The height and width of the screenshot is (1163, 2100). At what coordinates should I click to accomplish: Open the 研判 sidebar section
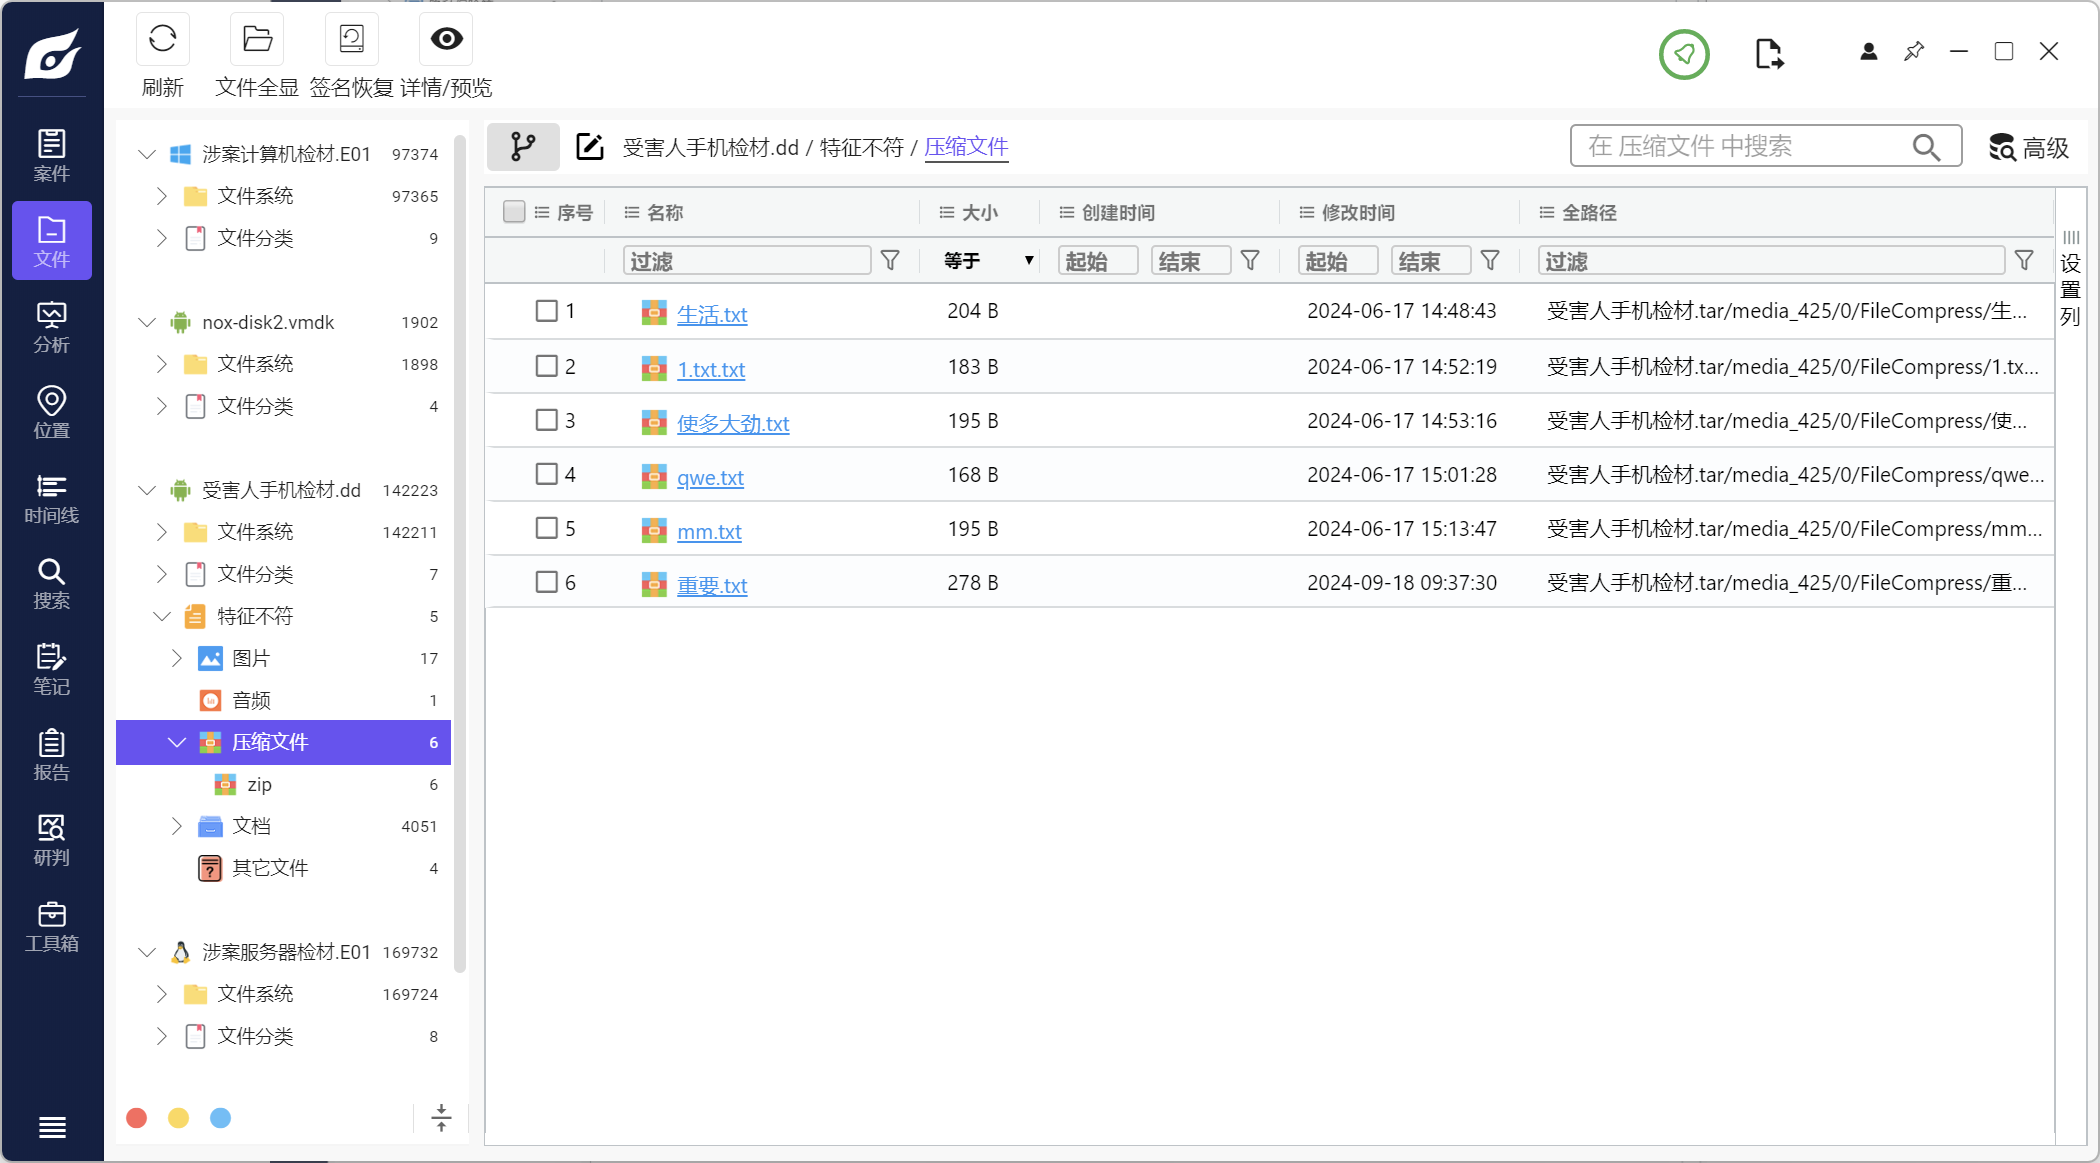tap(52, 840)
